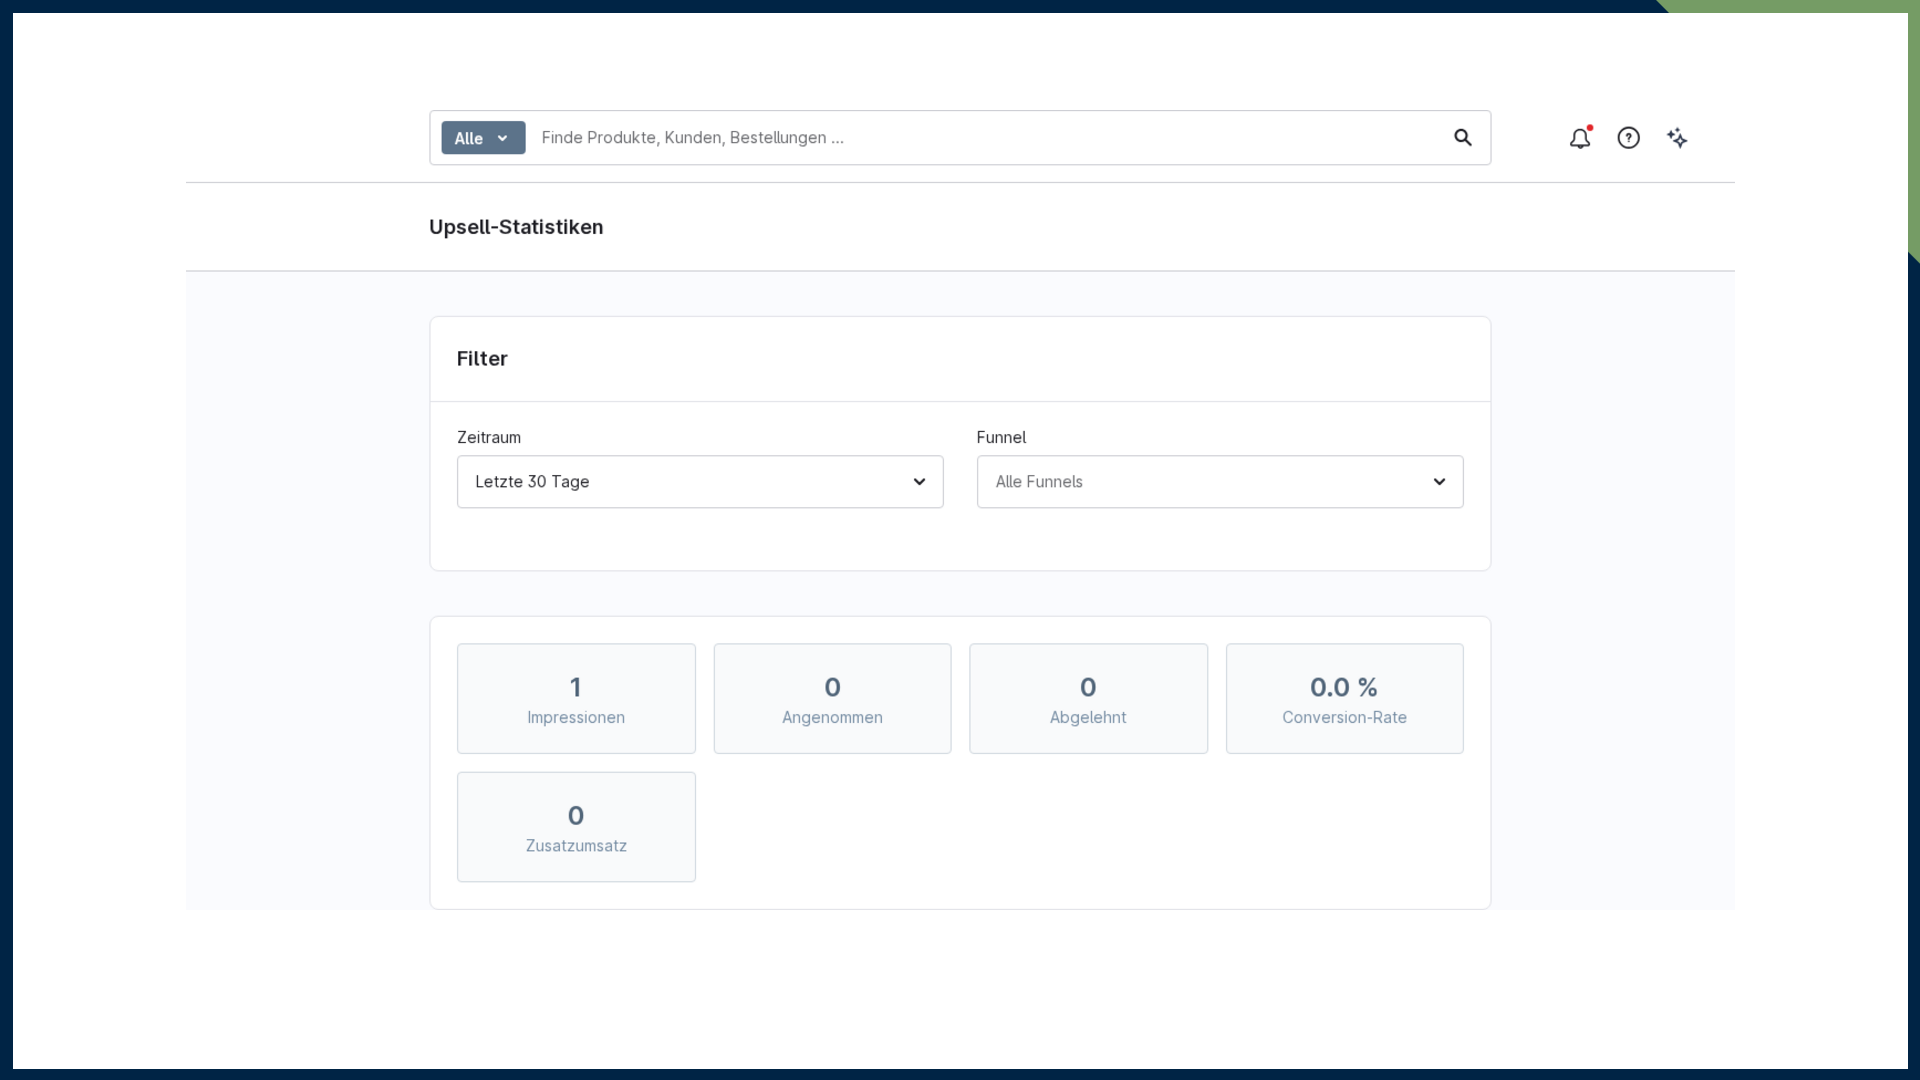Image resolution: width=1920 pixels, height=1080 pixels.
Task: Click the Impressionen statistic card
Action: (x=576, y=699)
